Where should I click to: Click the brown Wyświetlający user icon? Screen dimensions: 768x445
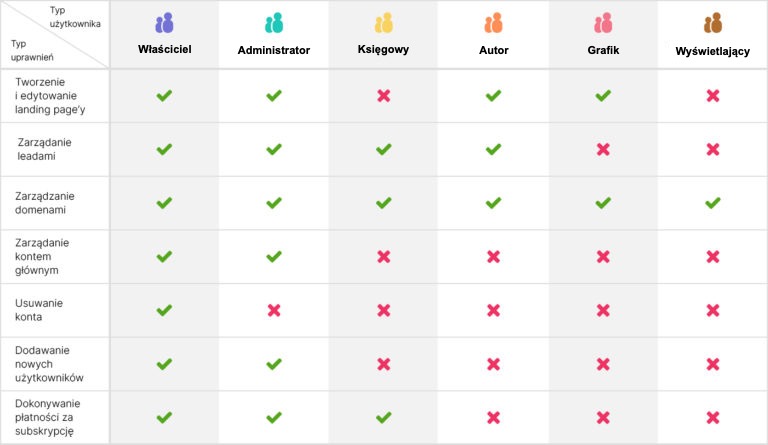[713, 23]
